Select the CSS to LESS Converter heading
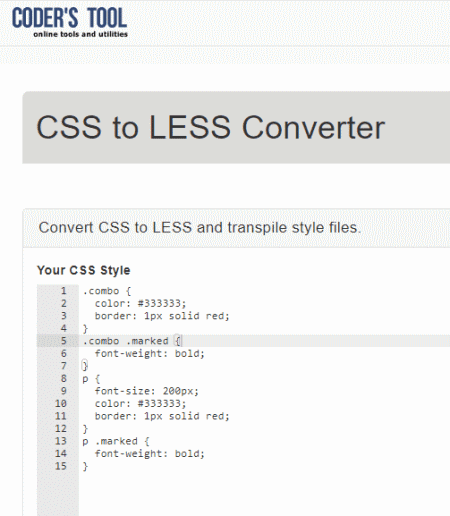 click(211, 127)
